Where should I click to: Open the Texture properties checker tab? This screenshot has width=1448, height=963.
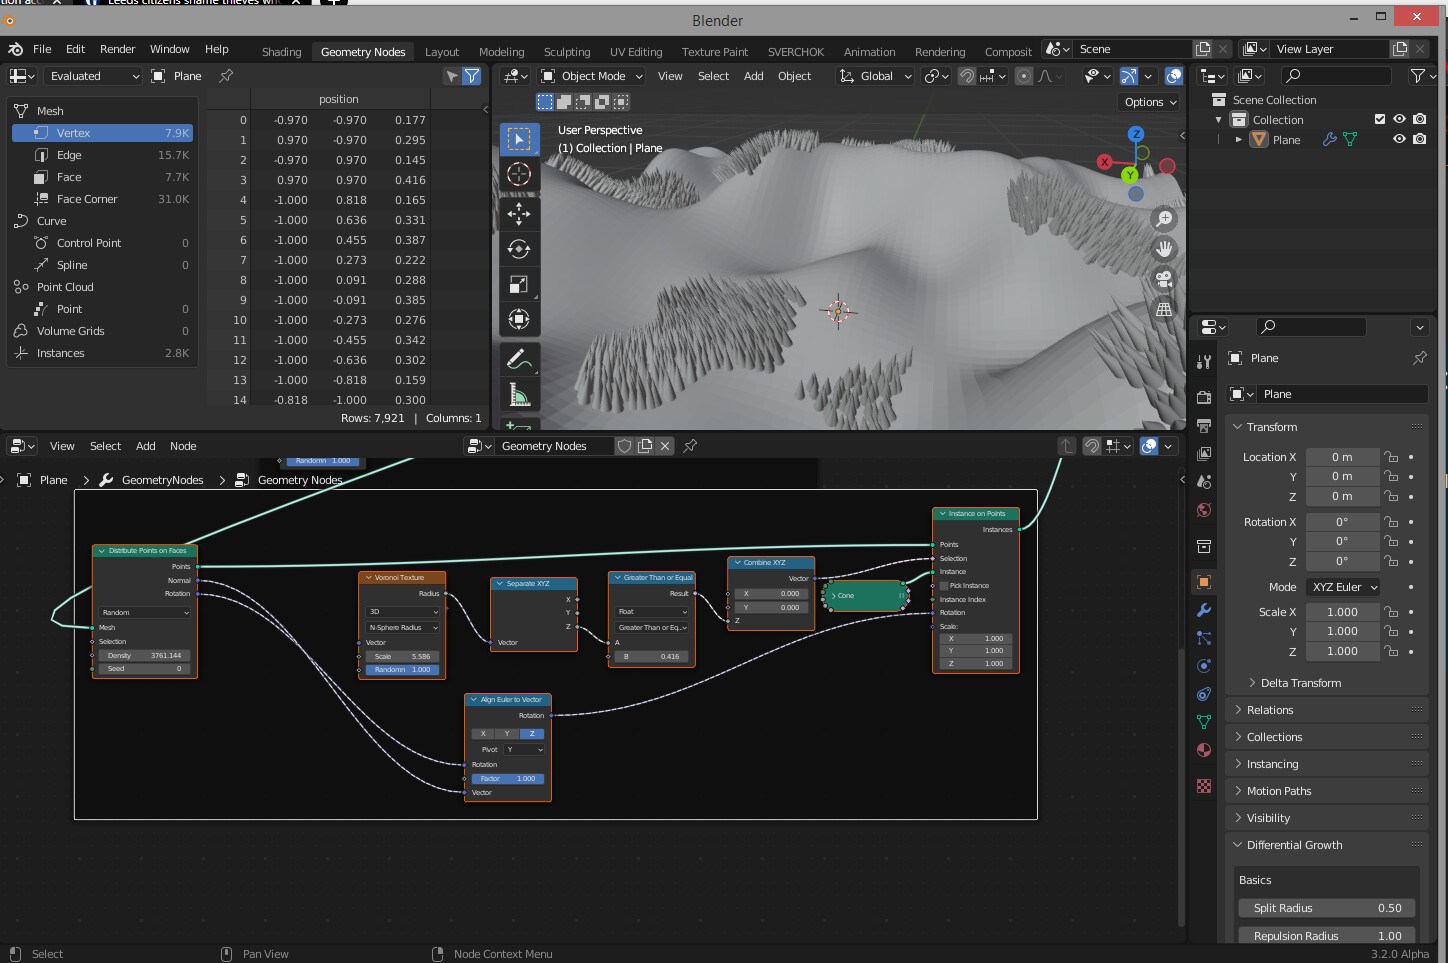pyautogui.click(x=1204, y=786)
